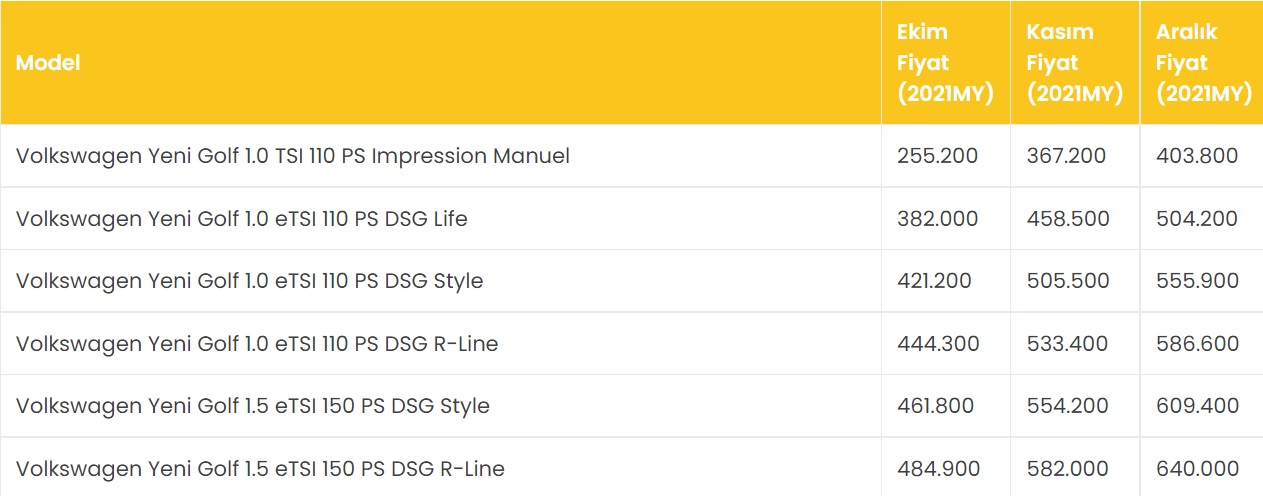Click the Ekim Fiyat column header
Viewport: 1263px width, 496px height.
(x=944, y=62)
